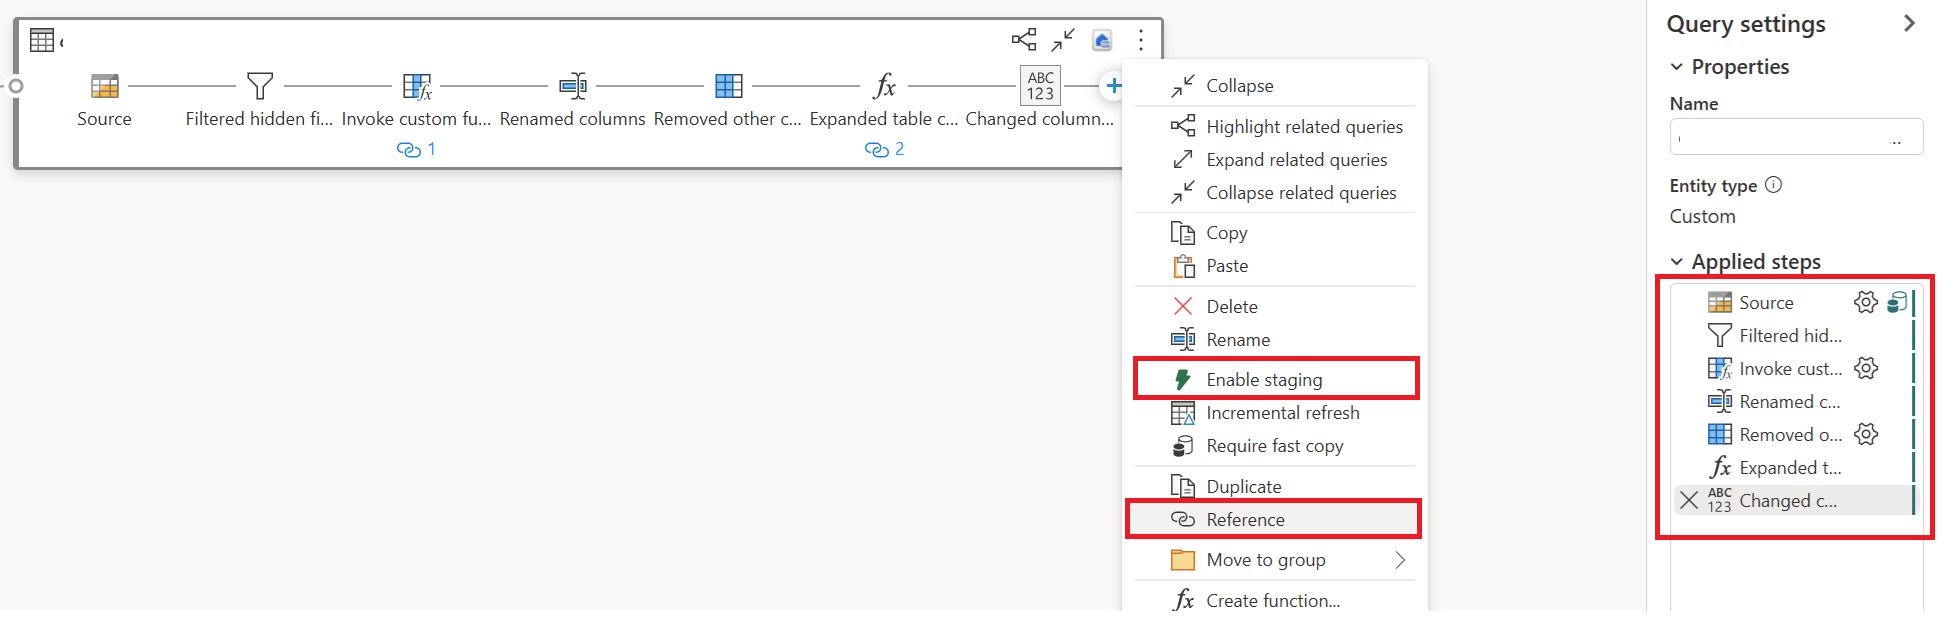This screenshot has height=627, width=1943.
Task: Choose Expand related queries
Action: click(x=1275, y=160)
